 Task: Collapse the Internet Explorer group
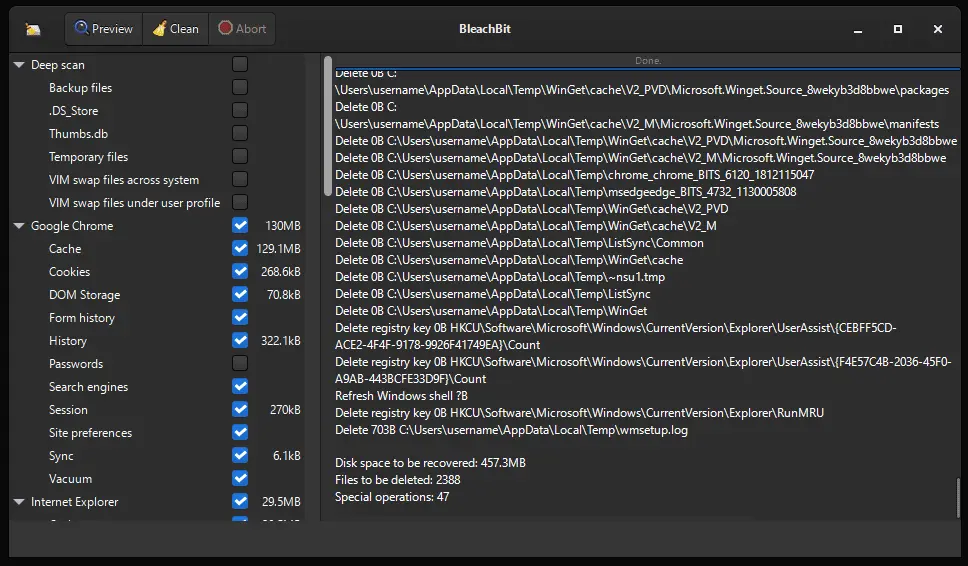[19, 502]
